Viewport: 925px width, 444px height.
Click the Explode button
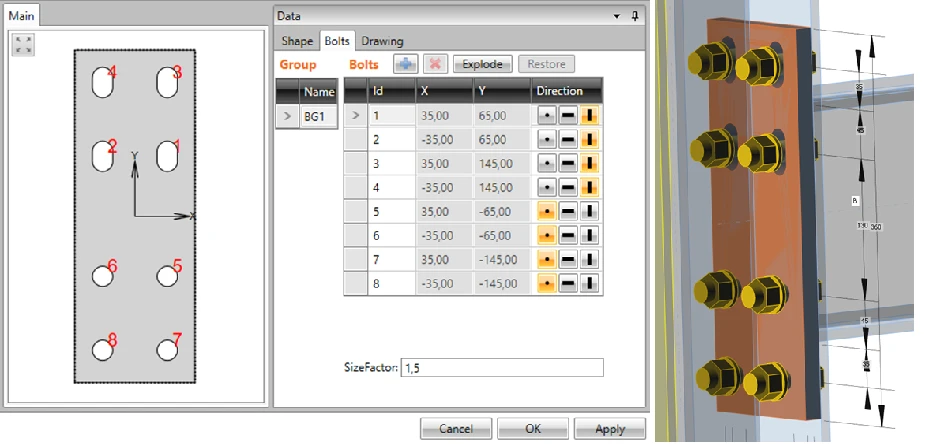(x=483, y=64)
